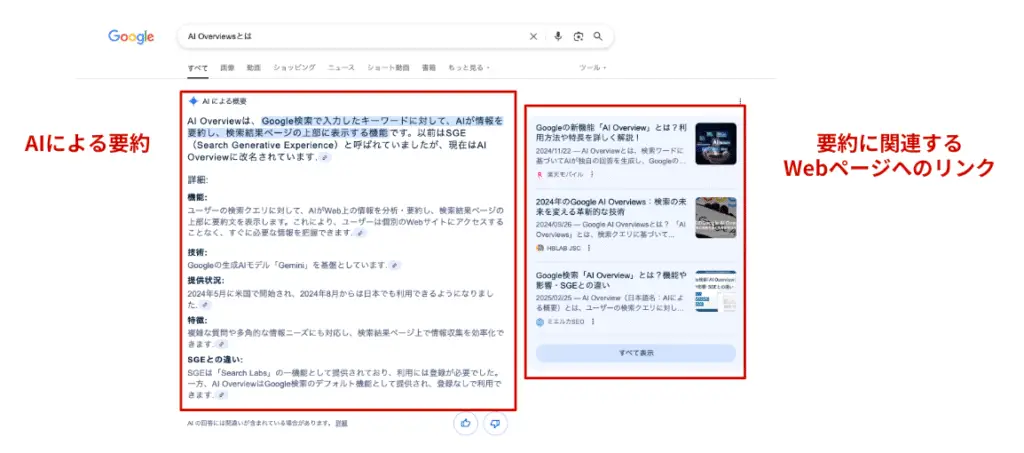This screenshot has width=1024, height=453.
Task: Click the 楽天モバイル favicon
Action: (x=539, y=174)
